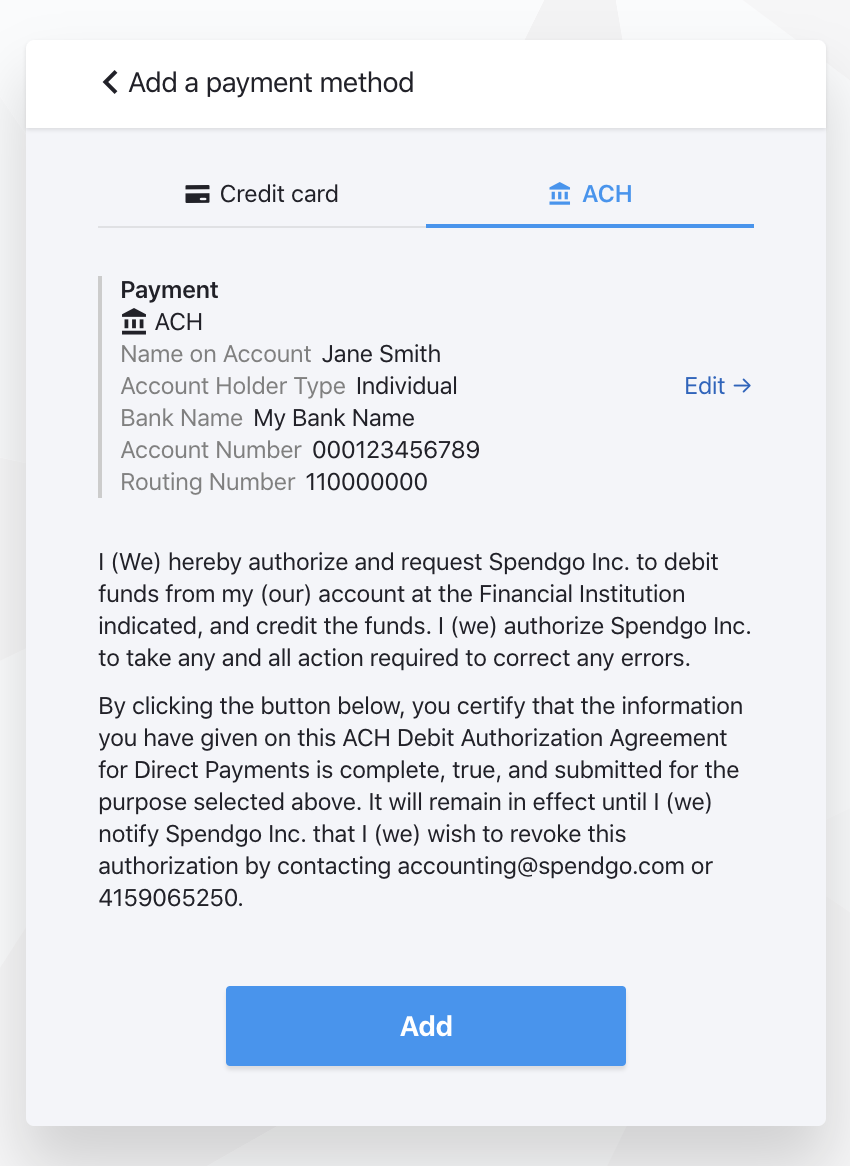The image size is (850, 1166).
Task: Click the phone number 4159065250
Action: click(x=168, y=898)
